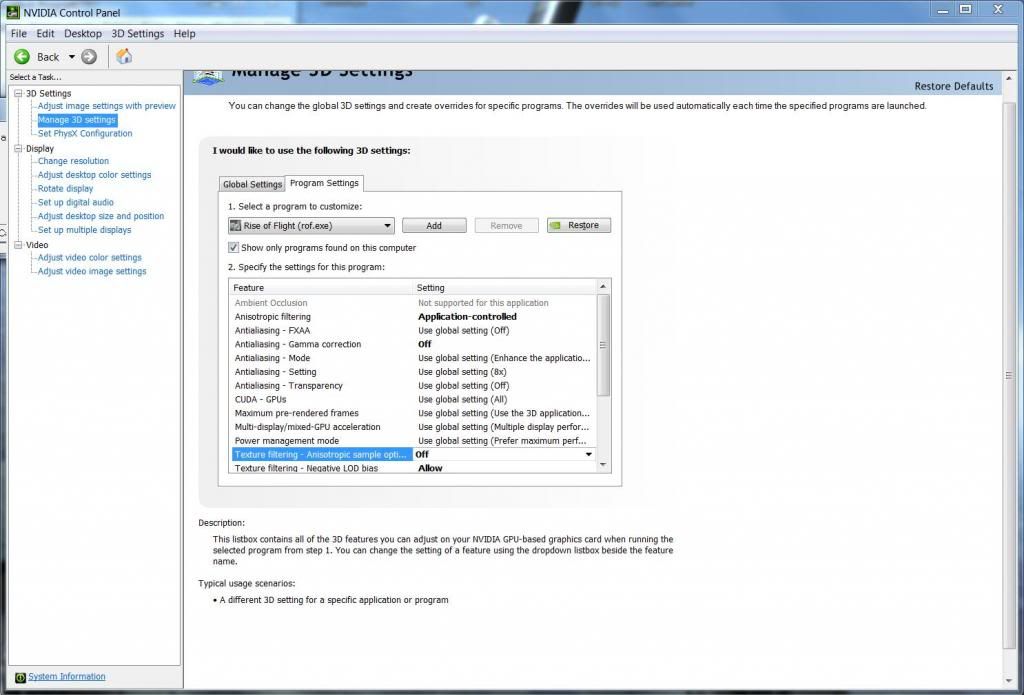1024x695 pixels.
Task: Click settings list scroll down arrow
Action: (x=603, y=465)
